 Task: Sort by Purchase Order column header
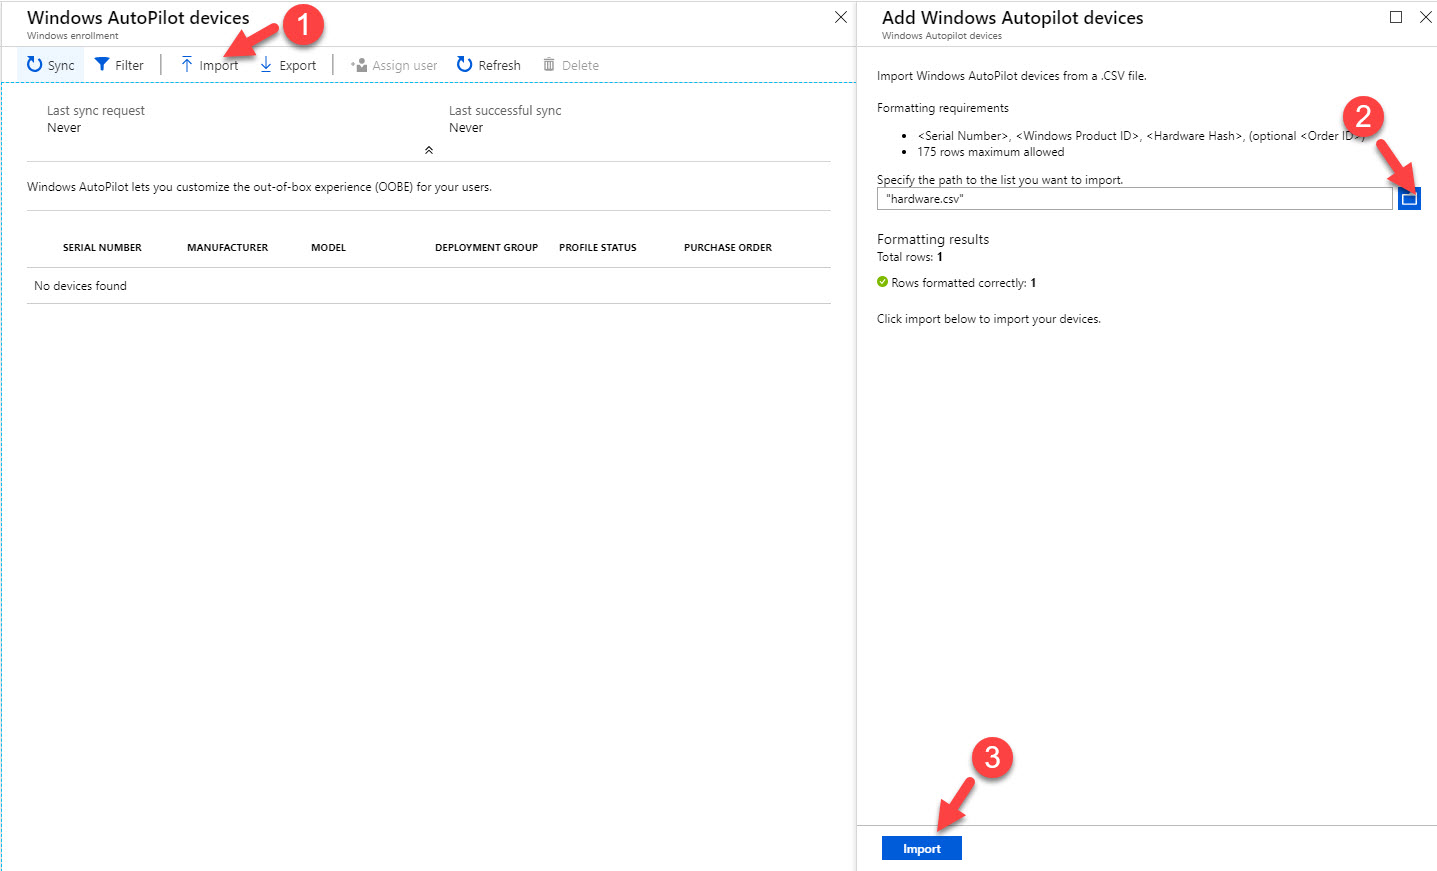click(728, 248)
